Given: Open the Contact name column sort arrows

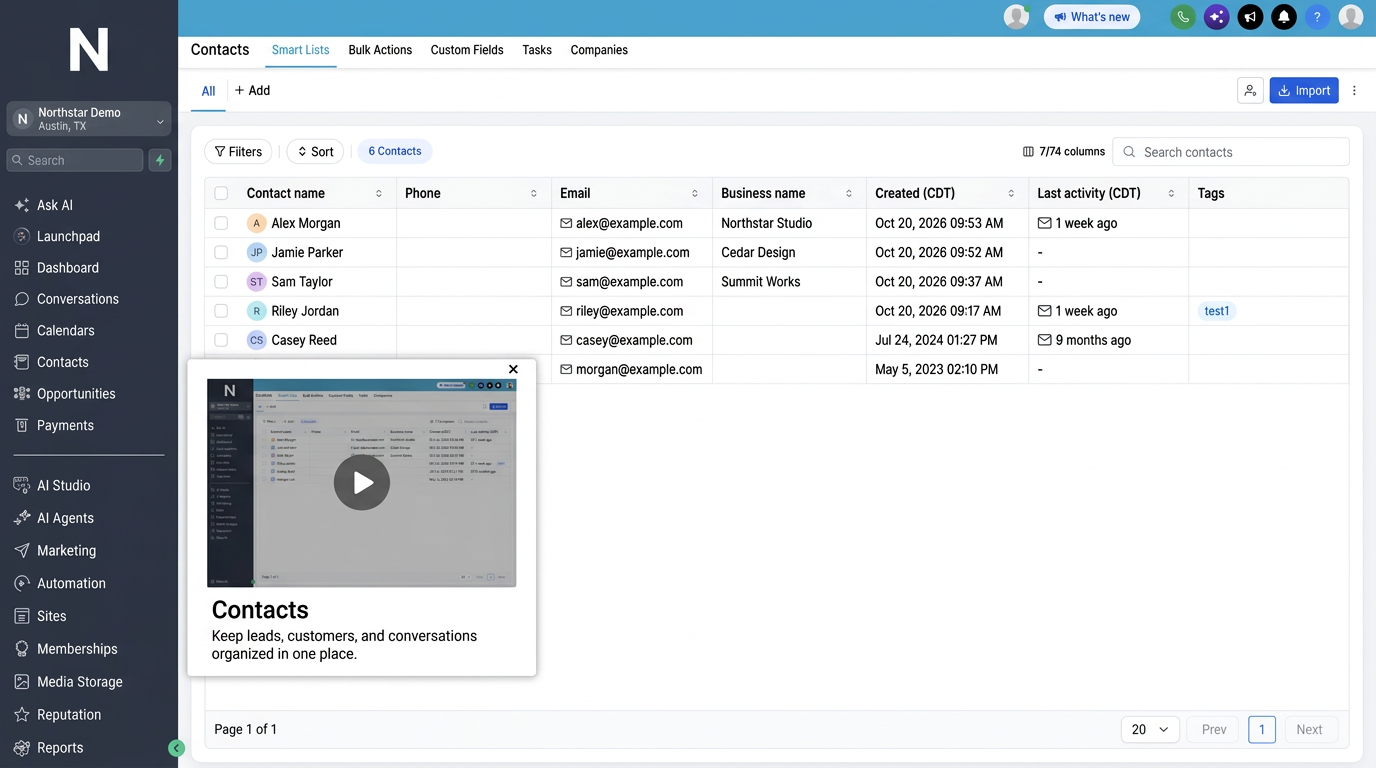Looking at the screenshot, I should point(379,193).
